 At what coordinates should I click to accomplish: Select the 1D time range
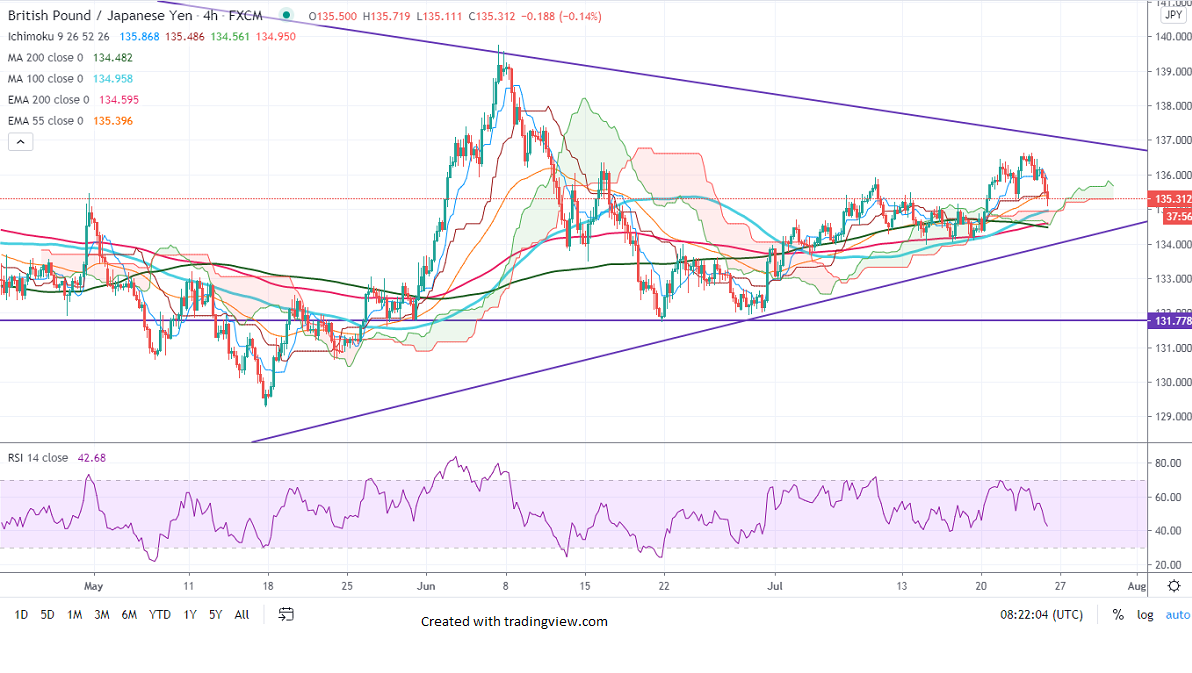[21, 614]
